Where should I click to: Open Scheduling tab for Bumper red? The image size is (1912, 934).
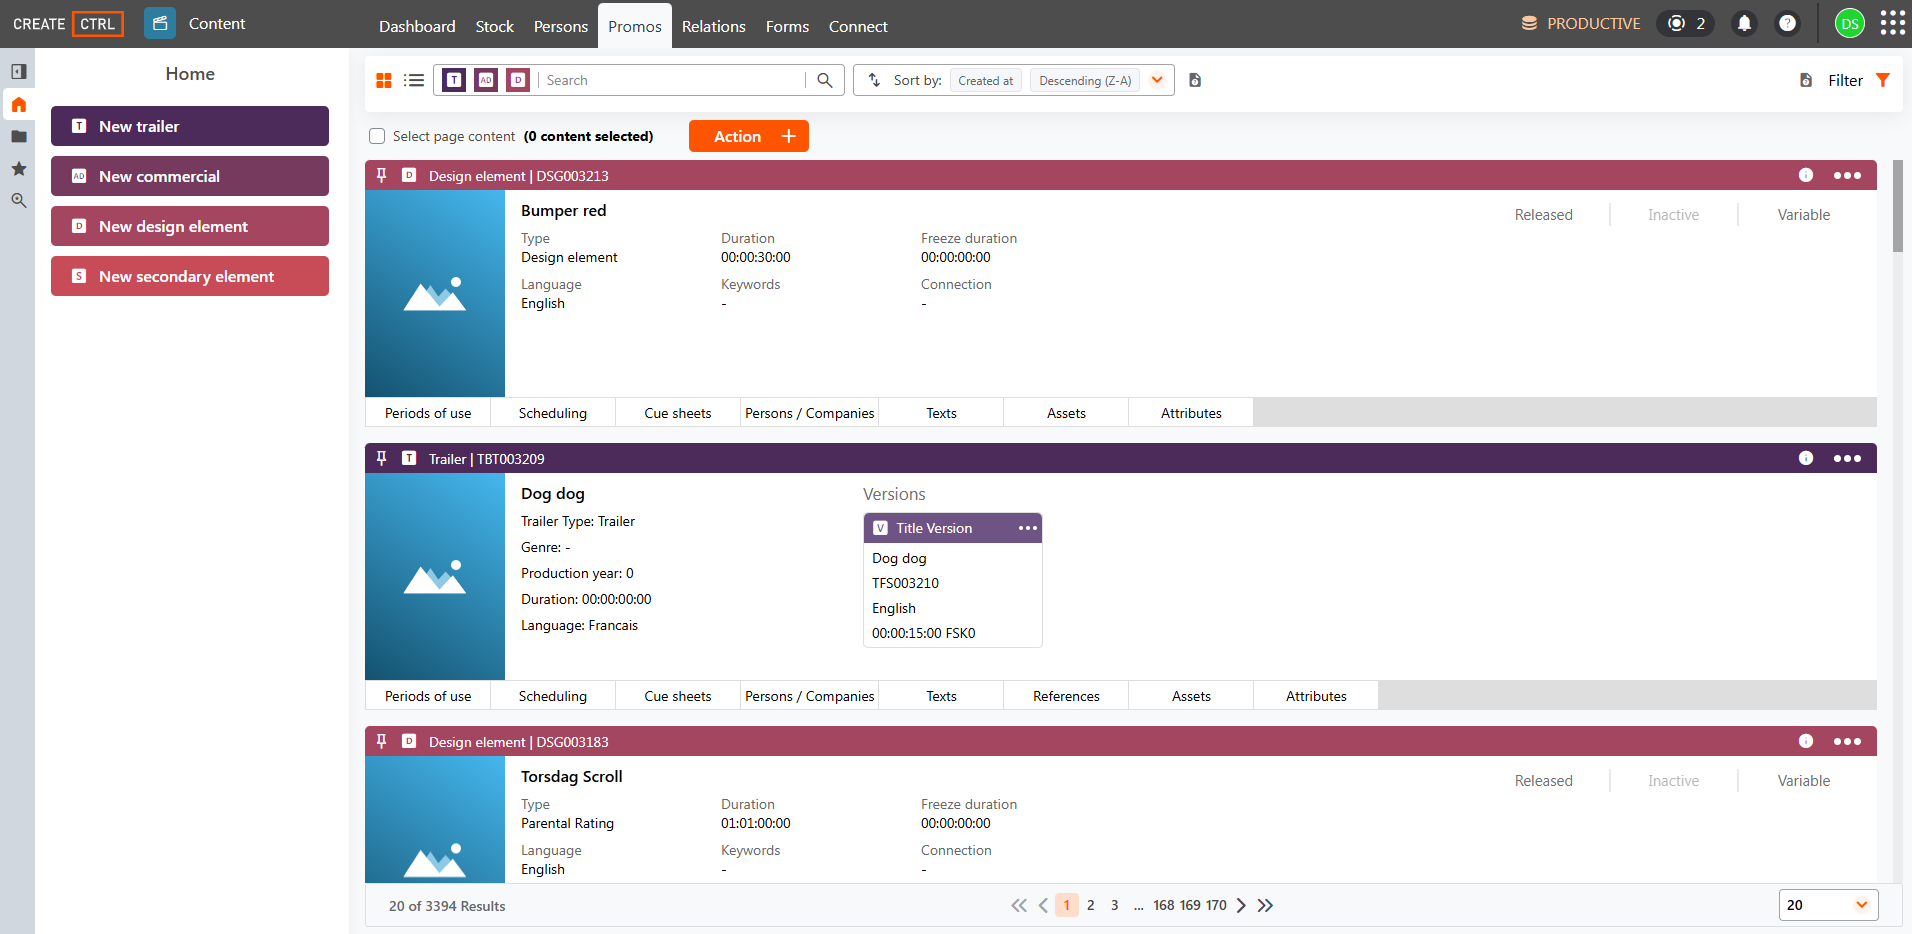click(553, 413)
